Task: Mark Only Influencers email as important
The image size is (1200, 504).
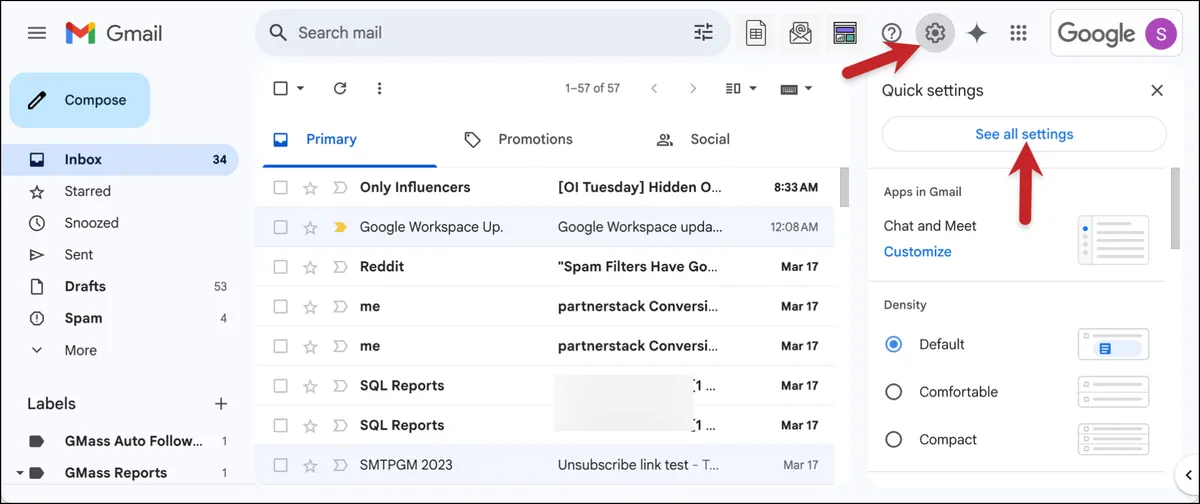Action: tap(339, 187)
